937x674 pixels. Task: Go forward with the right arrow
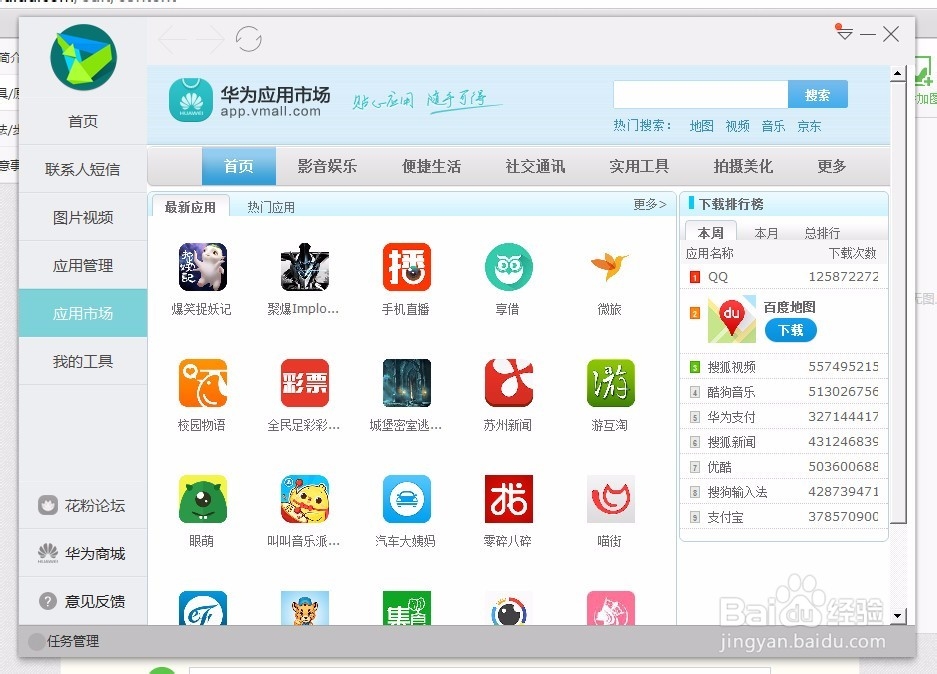click(x=210, y=39)
